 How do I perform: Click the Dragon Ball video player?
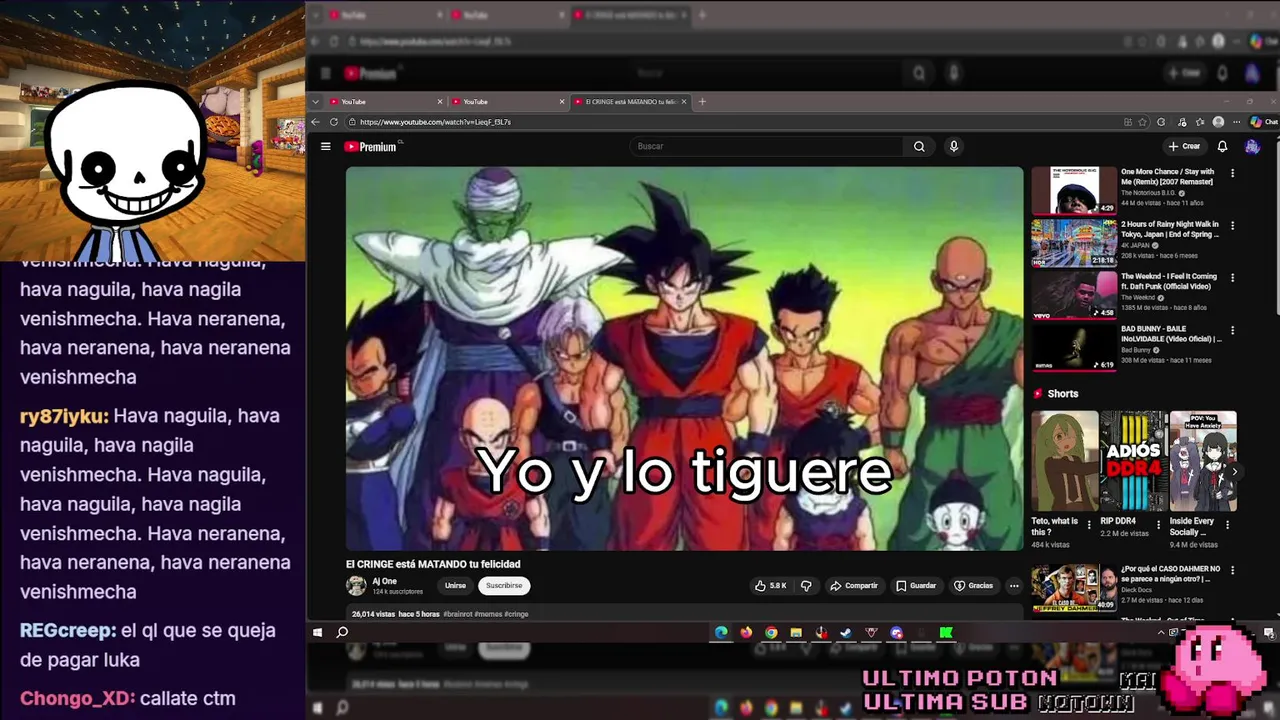point(684,358)
